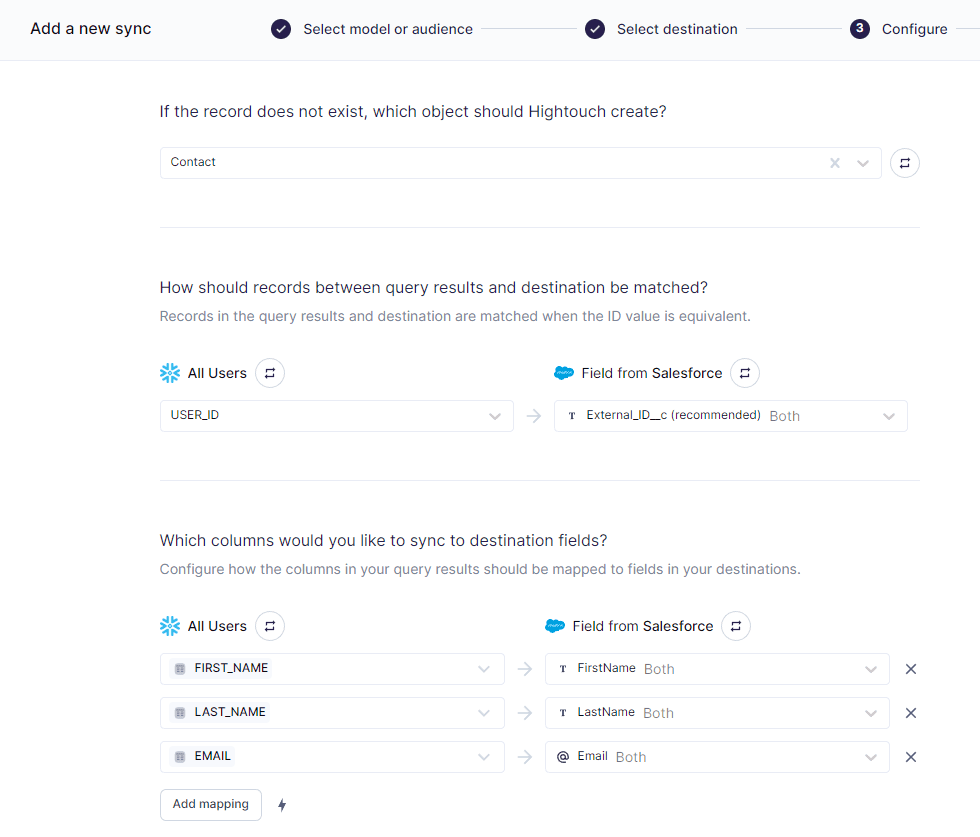980x837 pixels.
Task: Open the LastName destination field dropdown
Action: coord(717,713)
